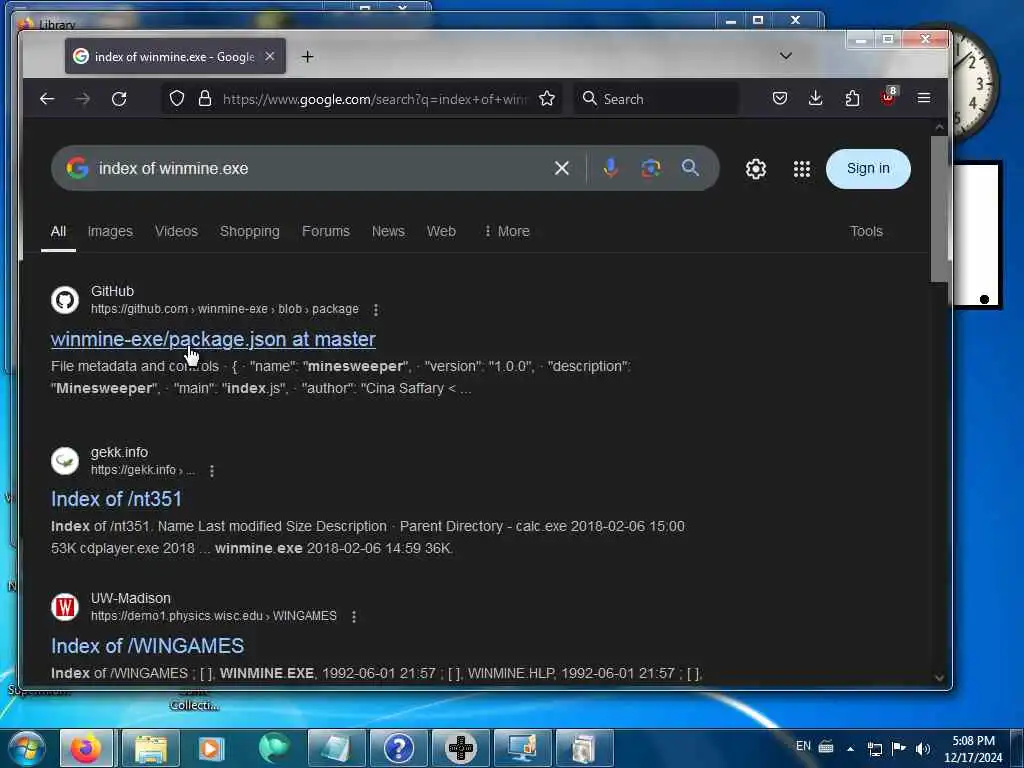Click the EN language indicator
The width and height of the screenshot is (1024, 768).
click(x=803, y=746)
